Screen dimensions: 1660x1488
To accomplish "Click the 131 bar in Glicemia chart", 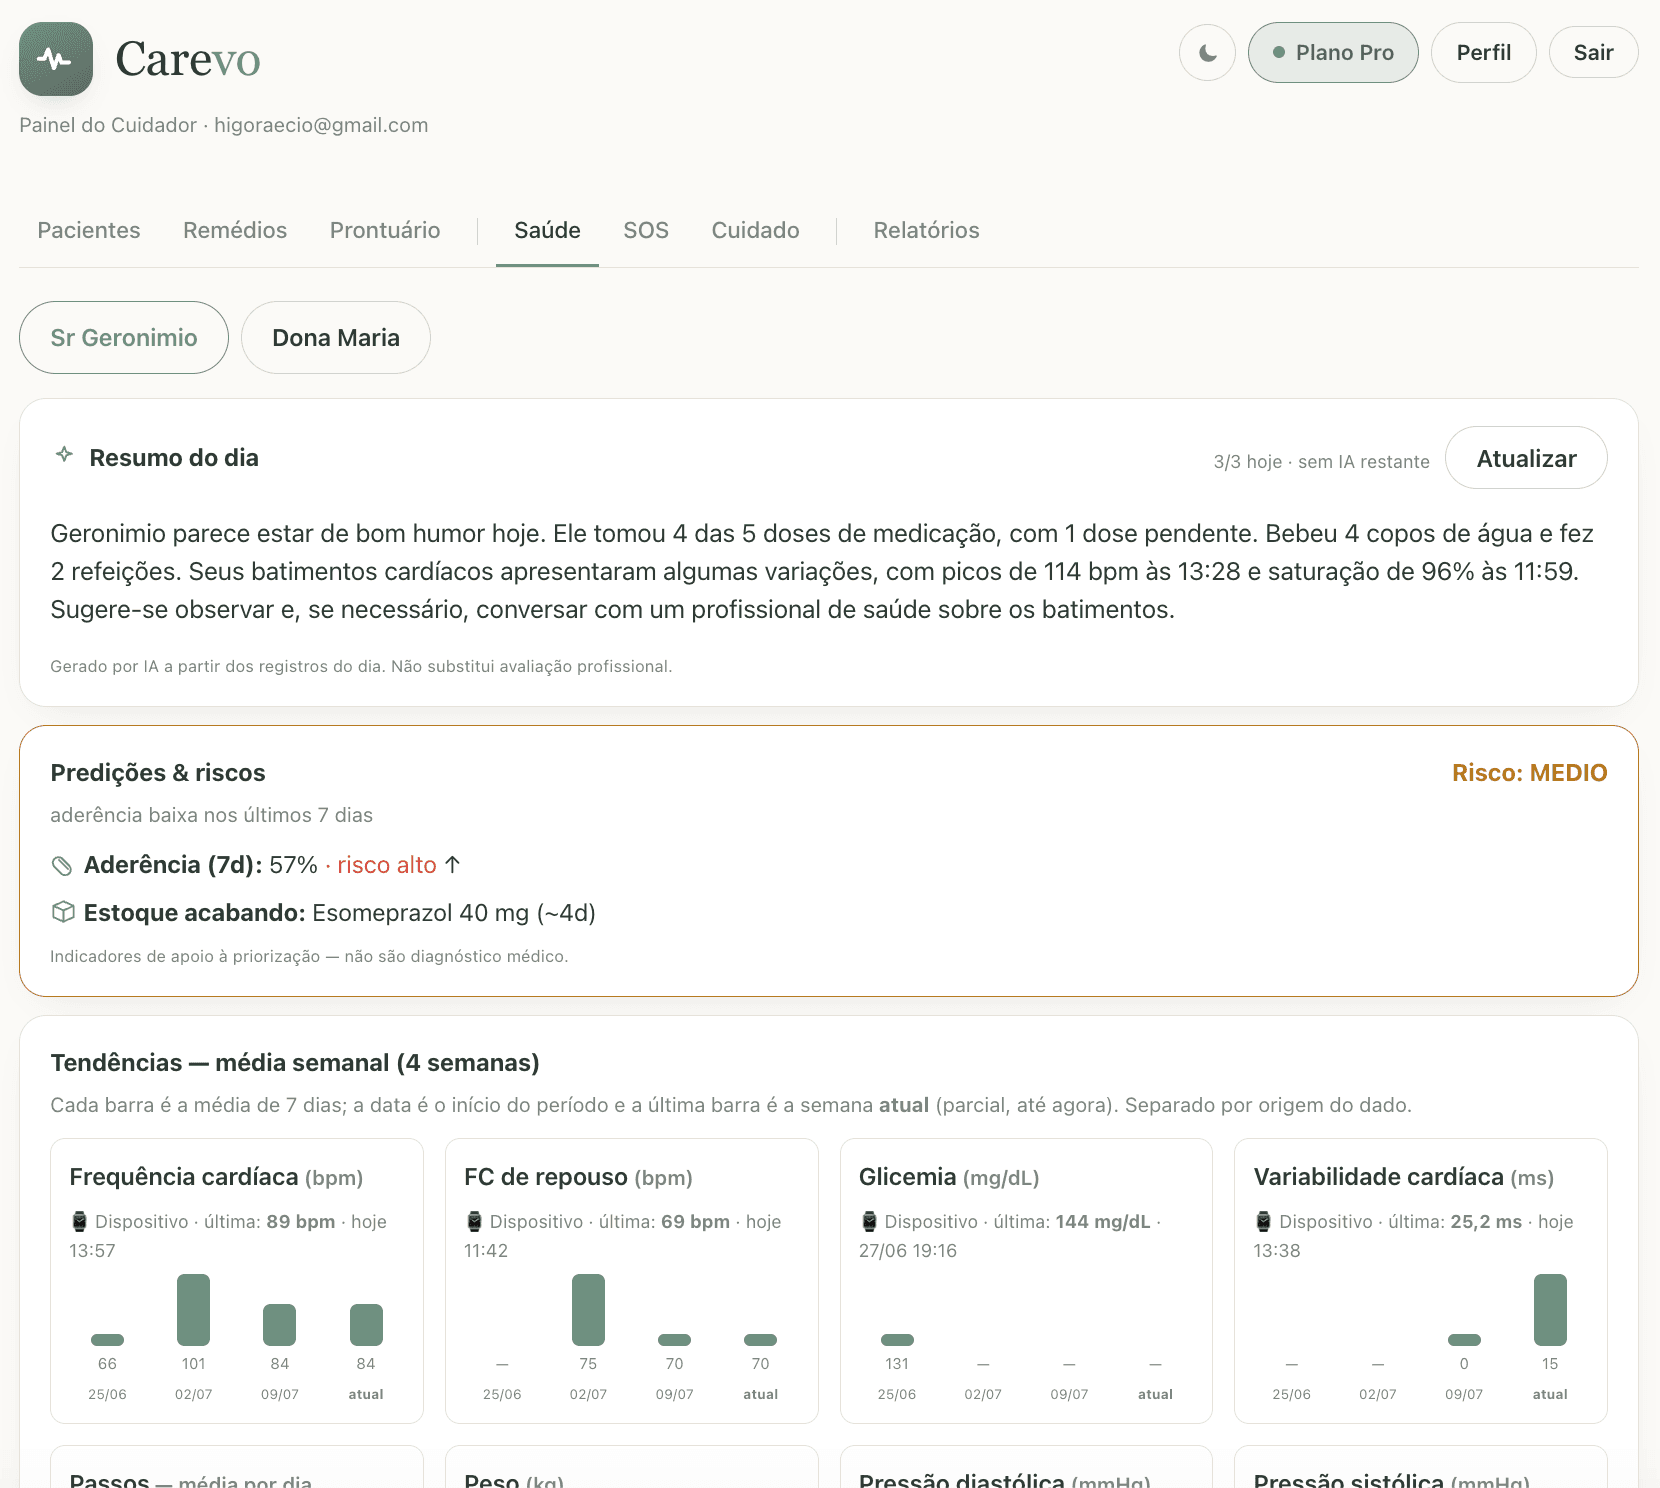I will (897, 1340).
